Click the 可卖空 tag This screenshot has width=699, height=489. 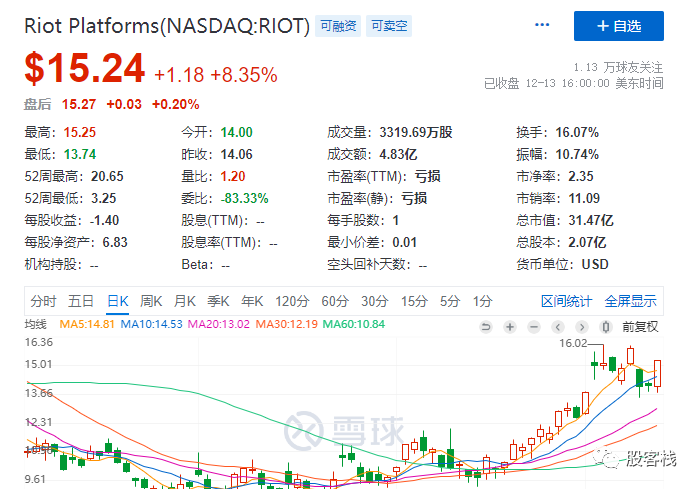[389, 26]
